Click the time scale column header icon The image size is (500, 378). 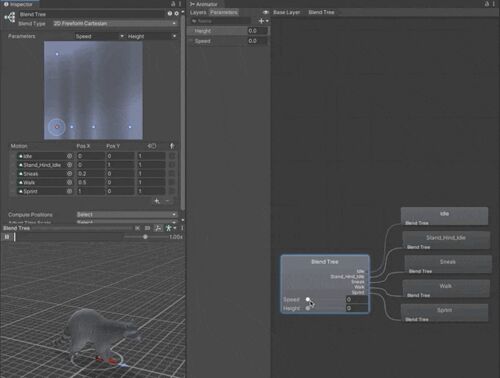click(x=152, y=146)
